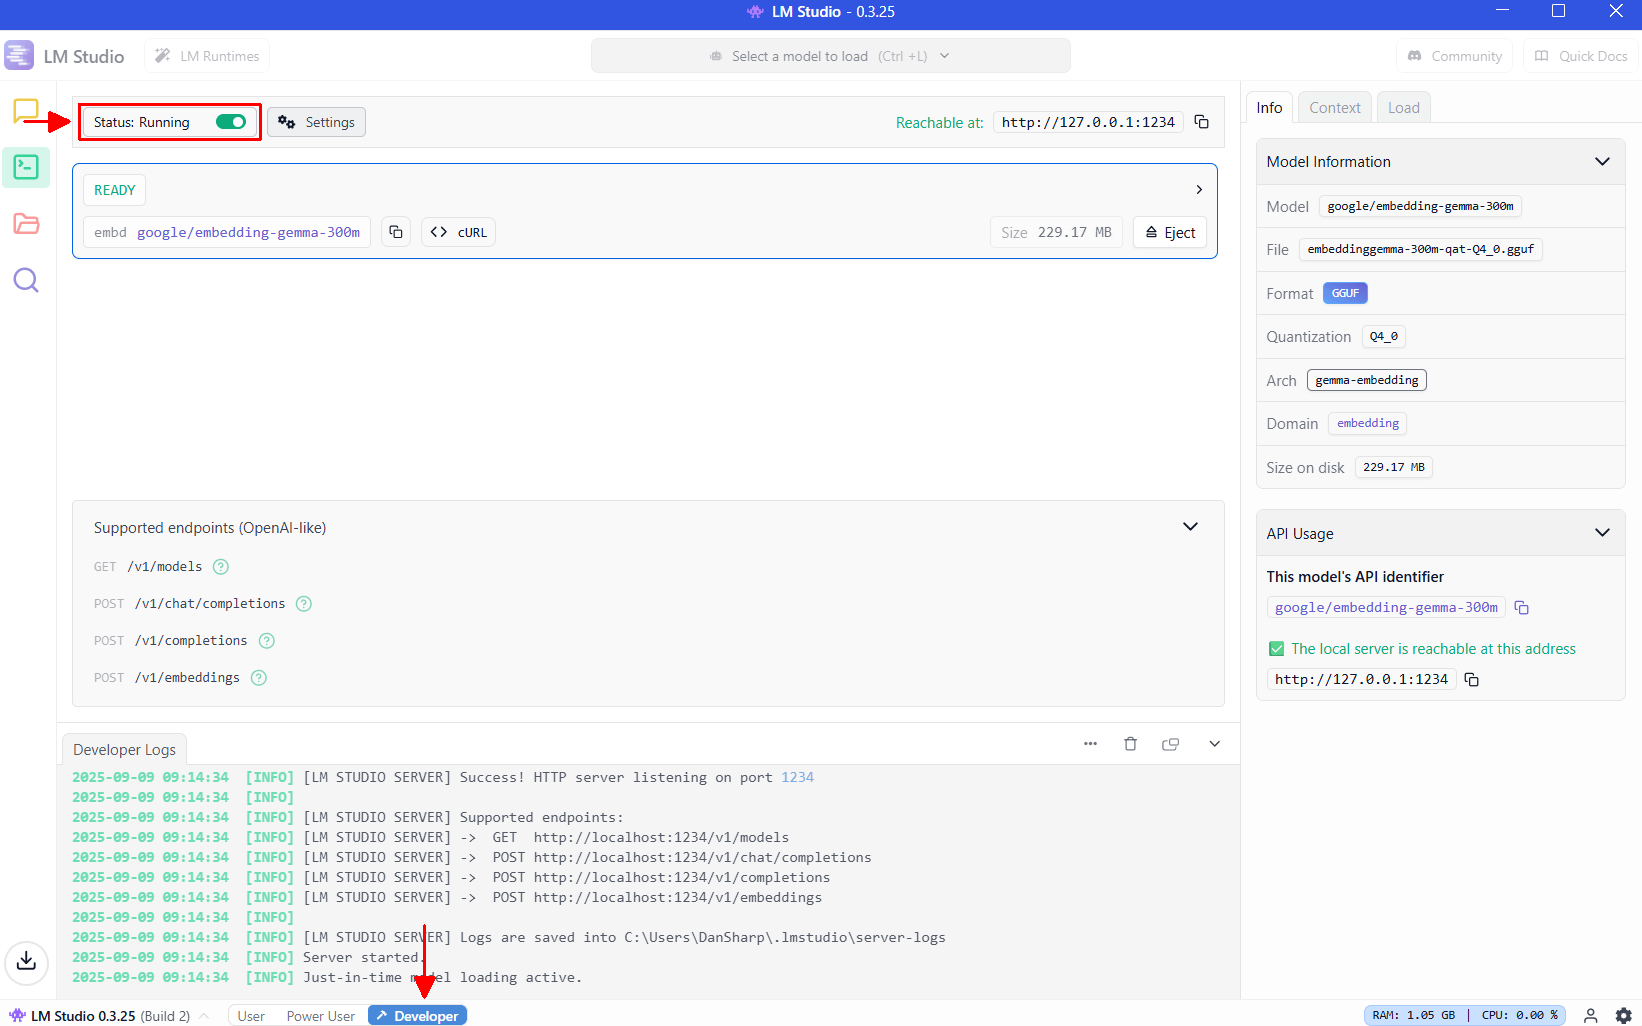This screenshot has width=1642, height=1026.
Task: Copy the model's API identifier
Action: [x=1522, y=607]
